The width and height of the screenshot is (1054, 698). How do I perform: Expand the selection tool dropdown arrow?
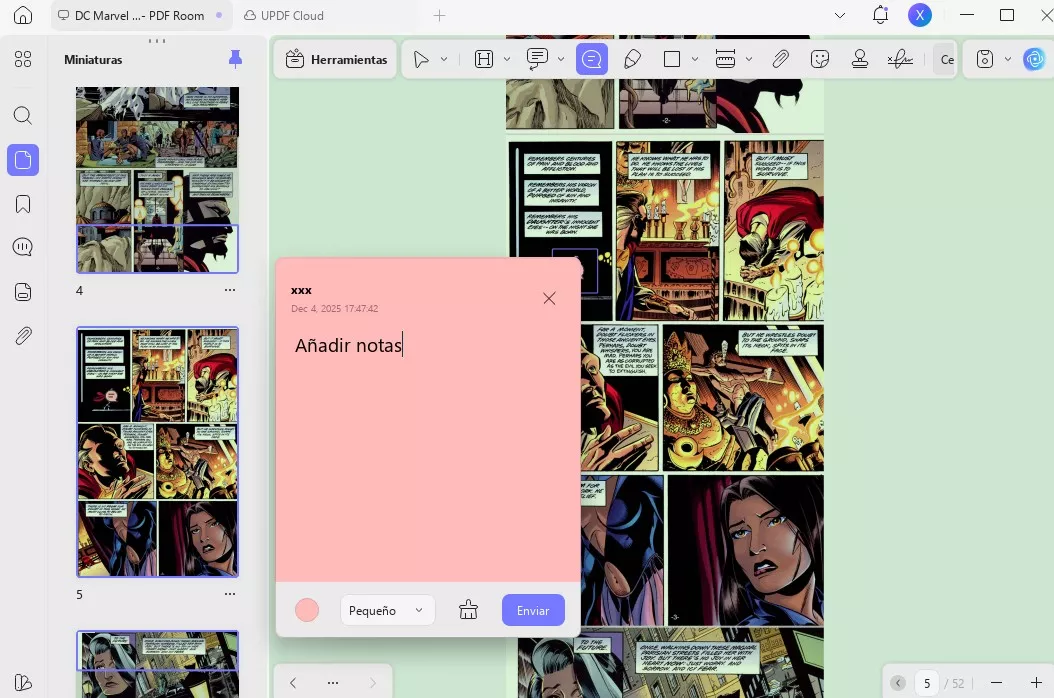[x=444, y=60]
